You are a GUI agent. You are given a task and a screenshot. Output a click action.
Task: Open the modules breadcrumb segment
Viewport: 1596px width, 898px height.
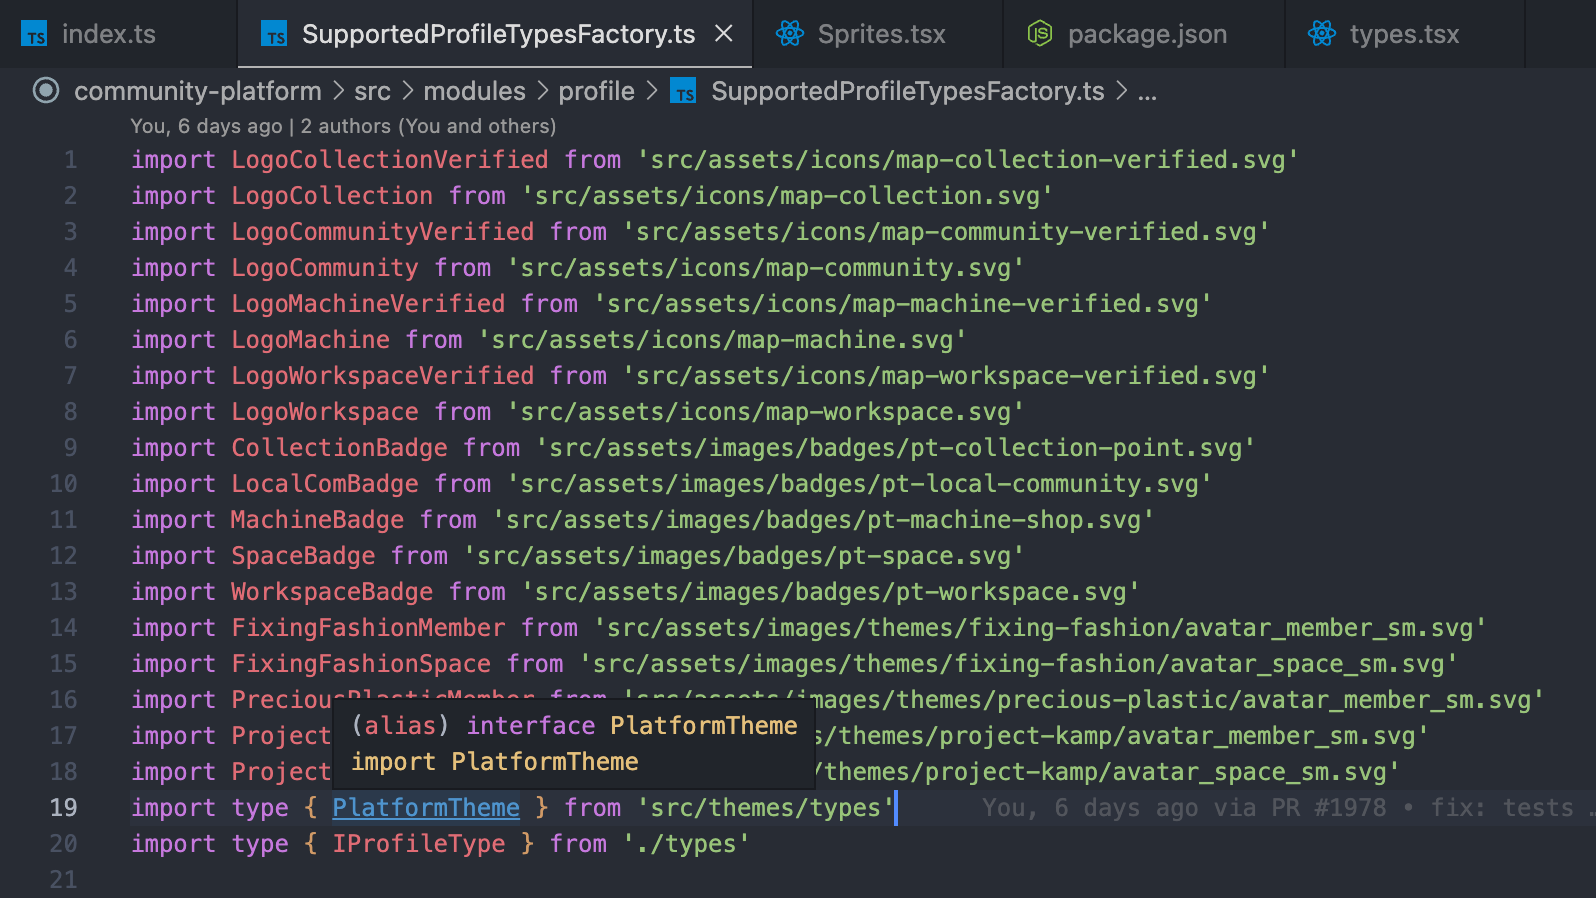[x=474, y=91]
